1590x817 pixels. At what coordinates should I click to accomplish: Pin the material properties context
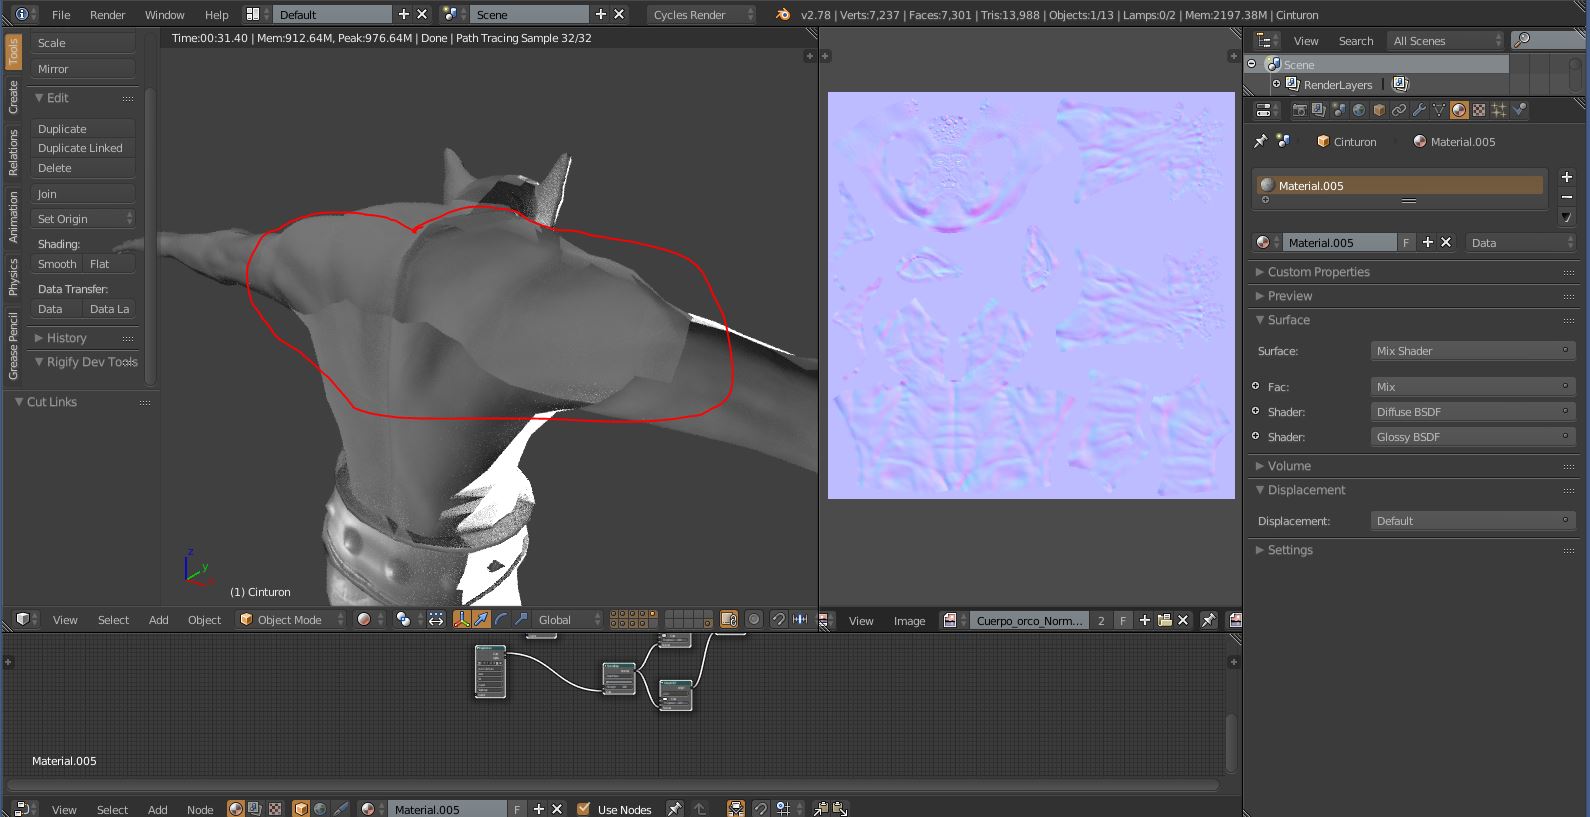1261,142
